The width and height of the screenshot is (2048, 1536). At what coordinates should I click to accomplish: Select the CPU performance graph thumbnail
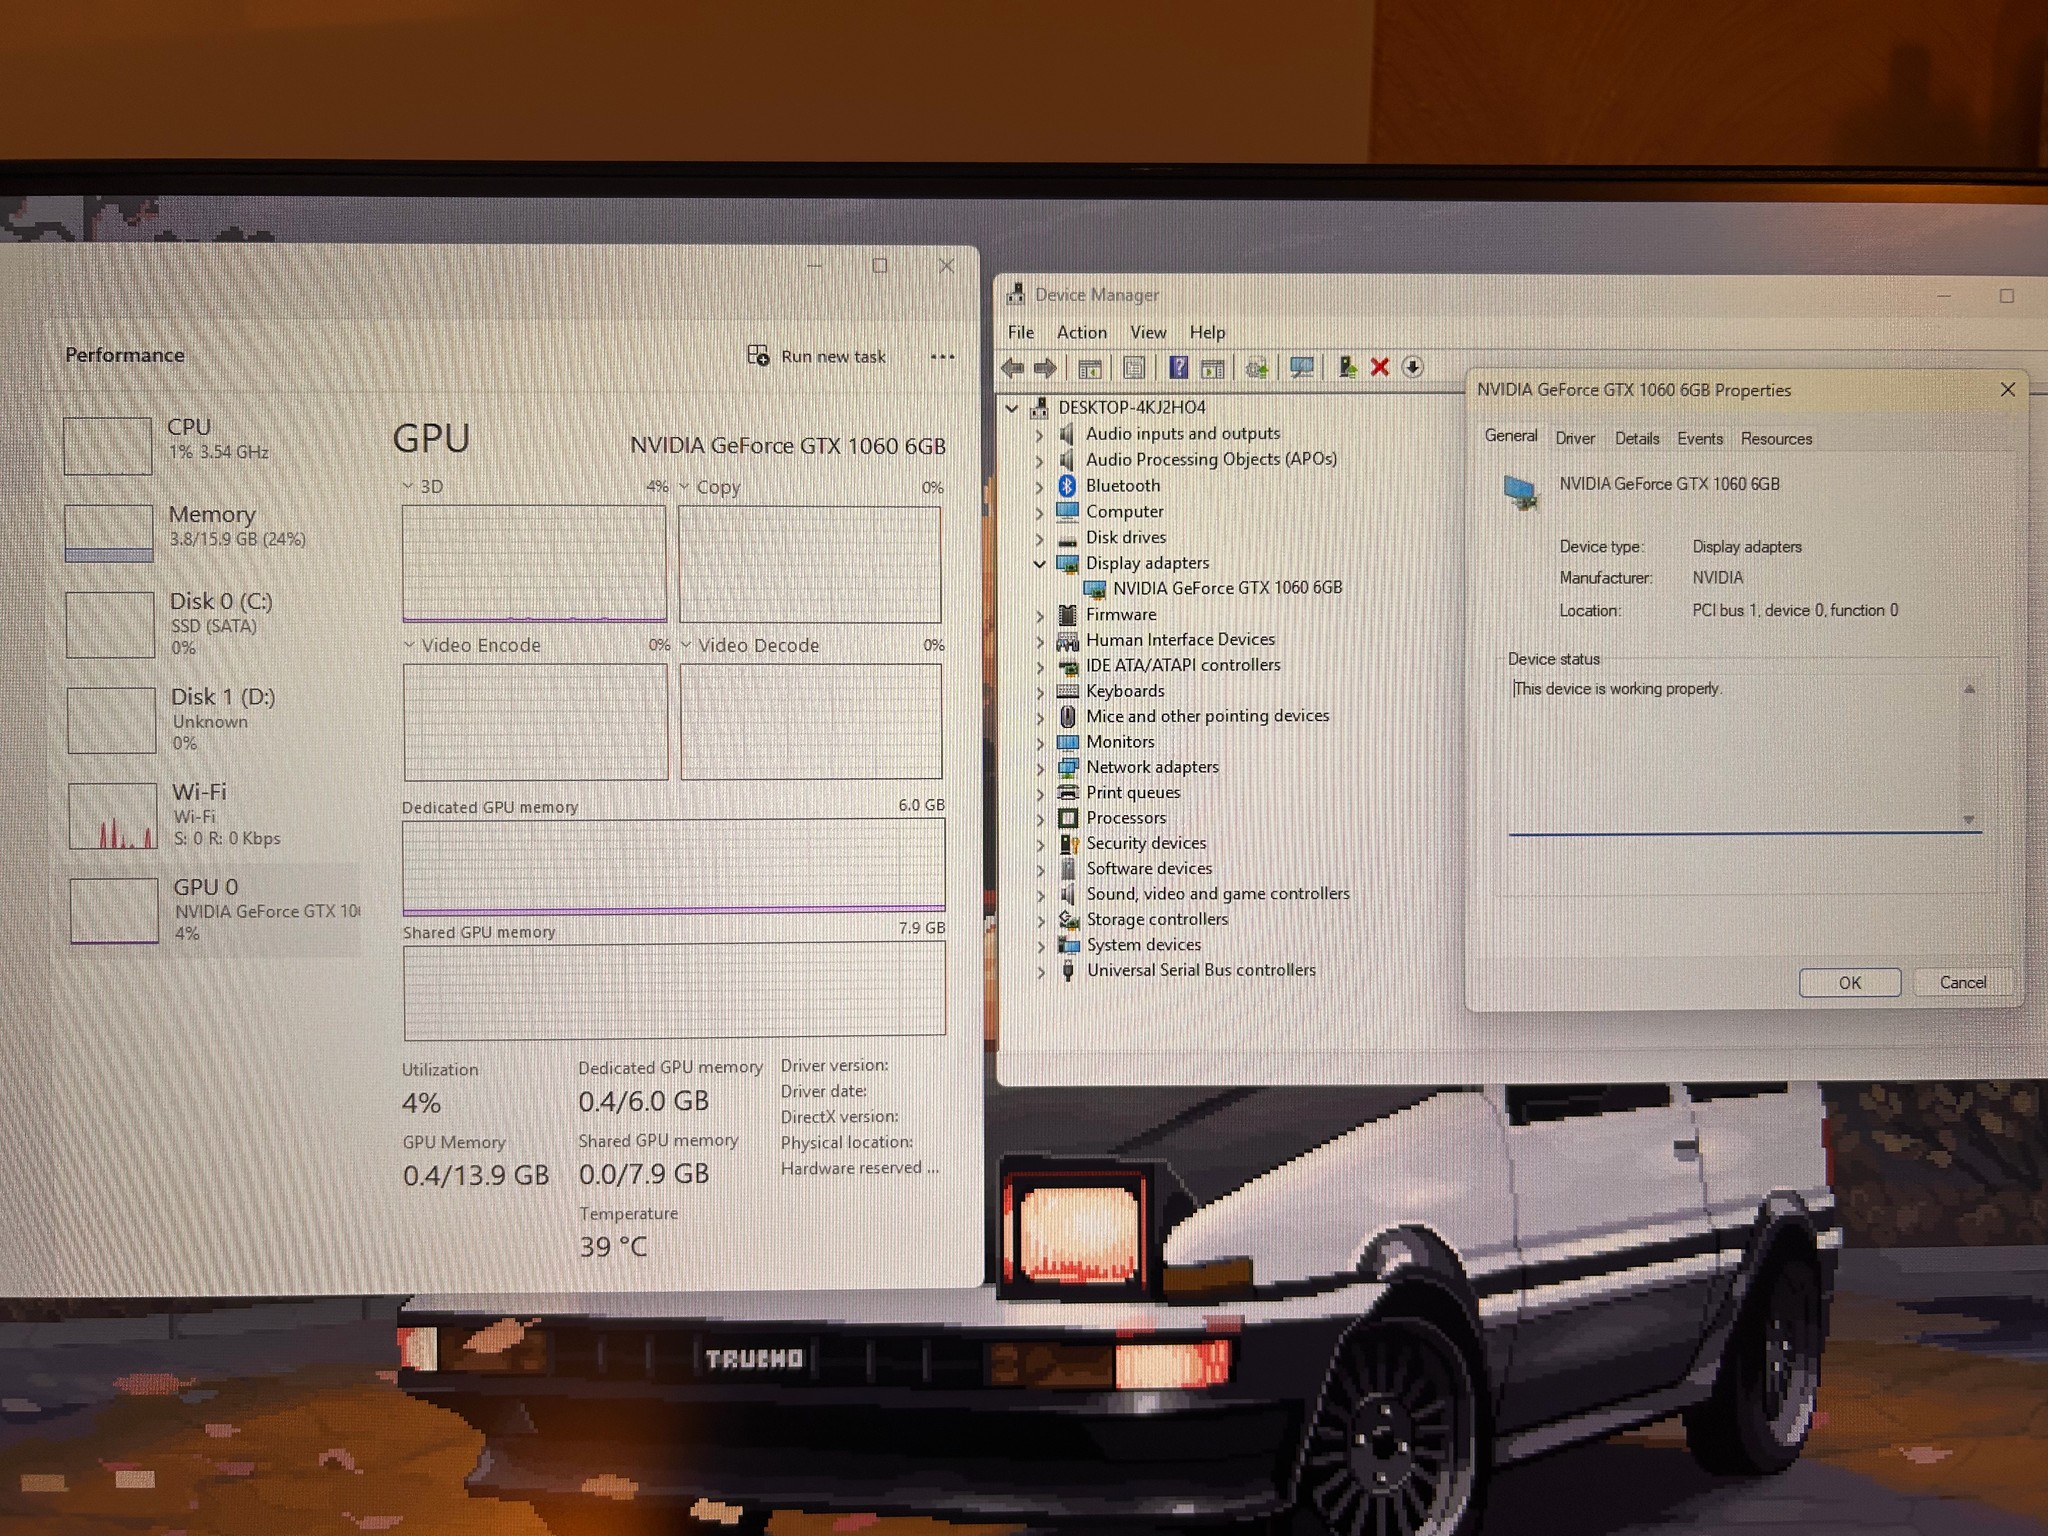coord(108,446)
